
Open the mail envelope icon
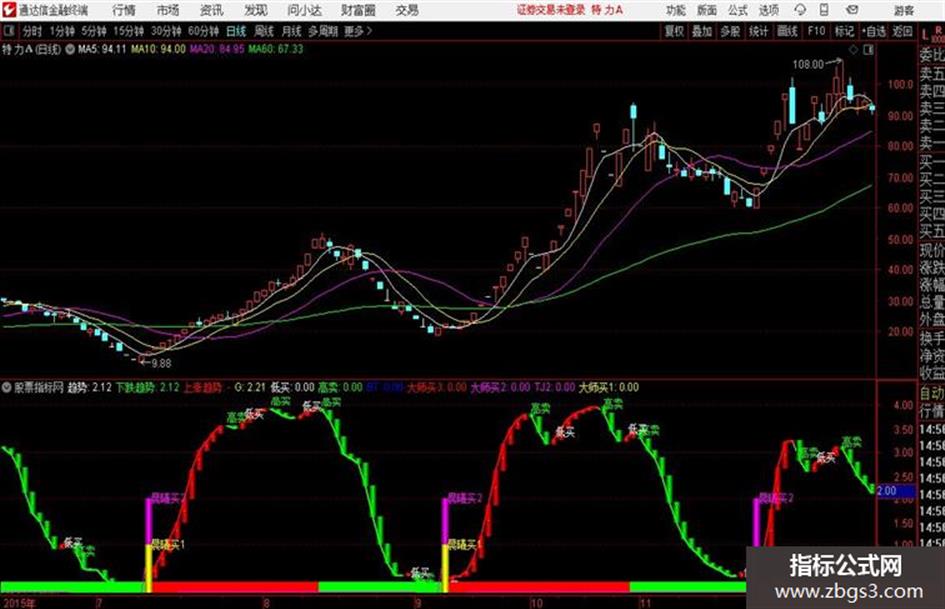point(852,10)
